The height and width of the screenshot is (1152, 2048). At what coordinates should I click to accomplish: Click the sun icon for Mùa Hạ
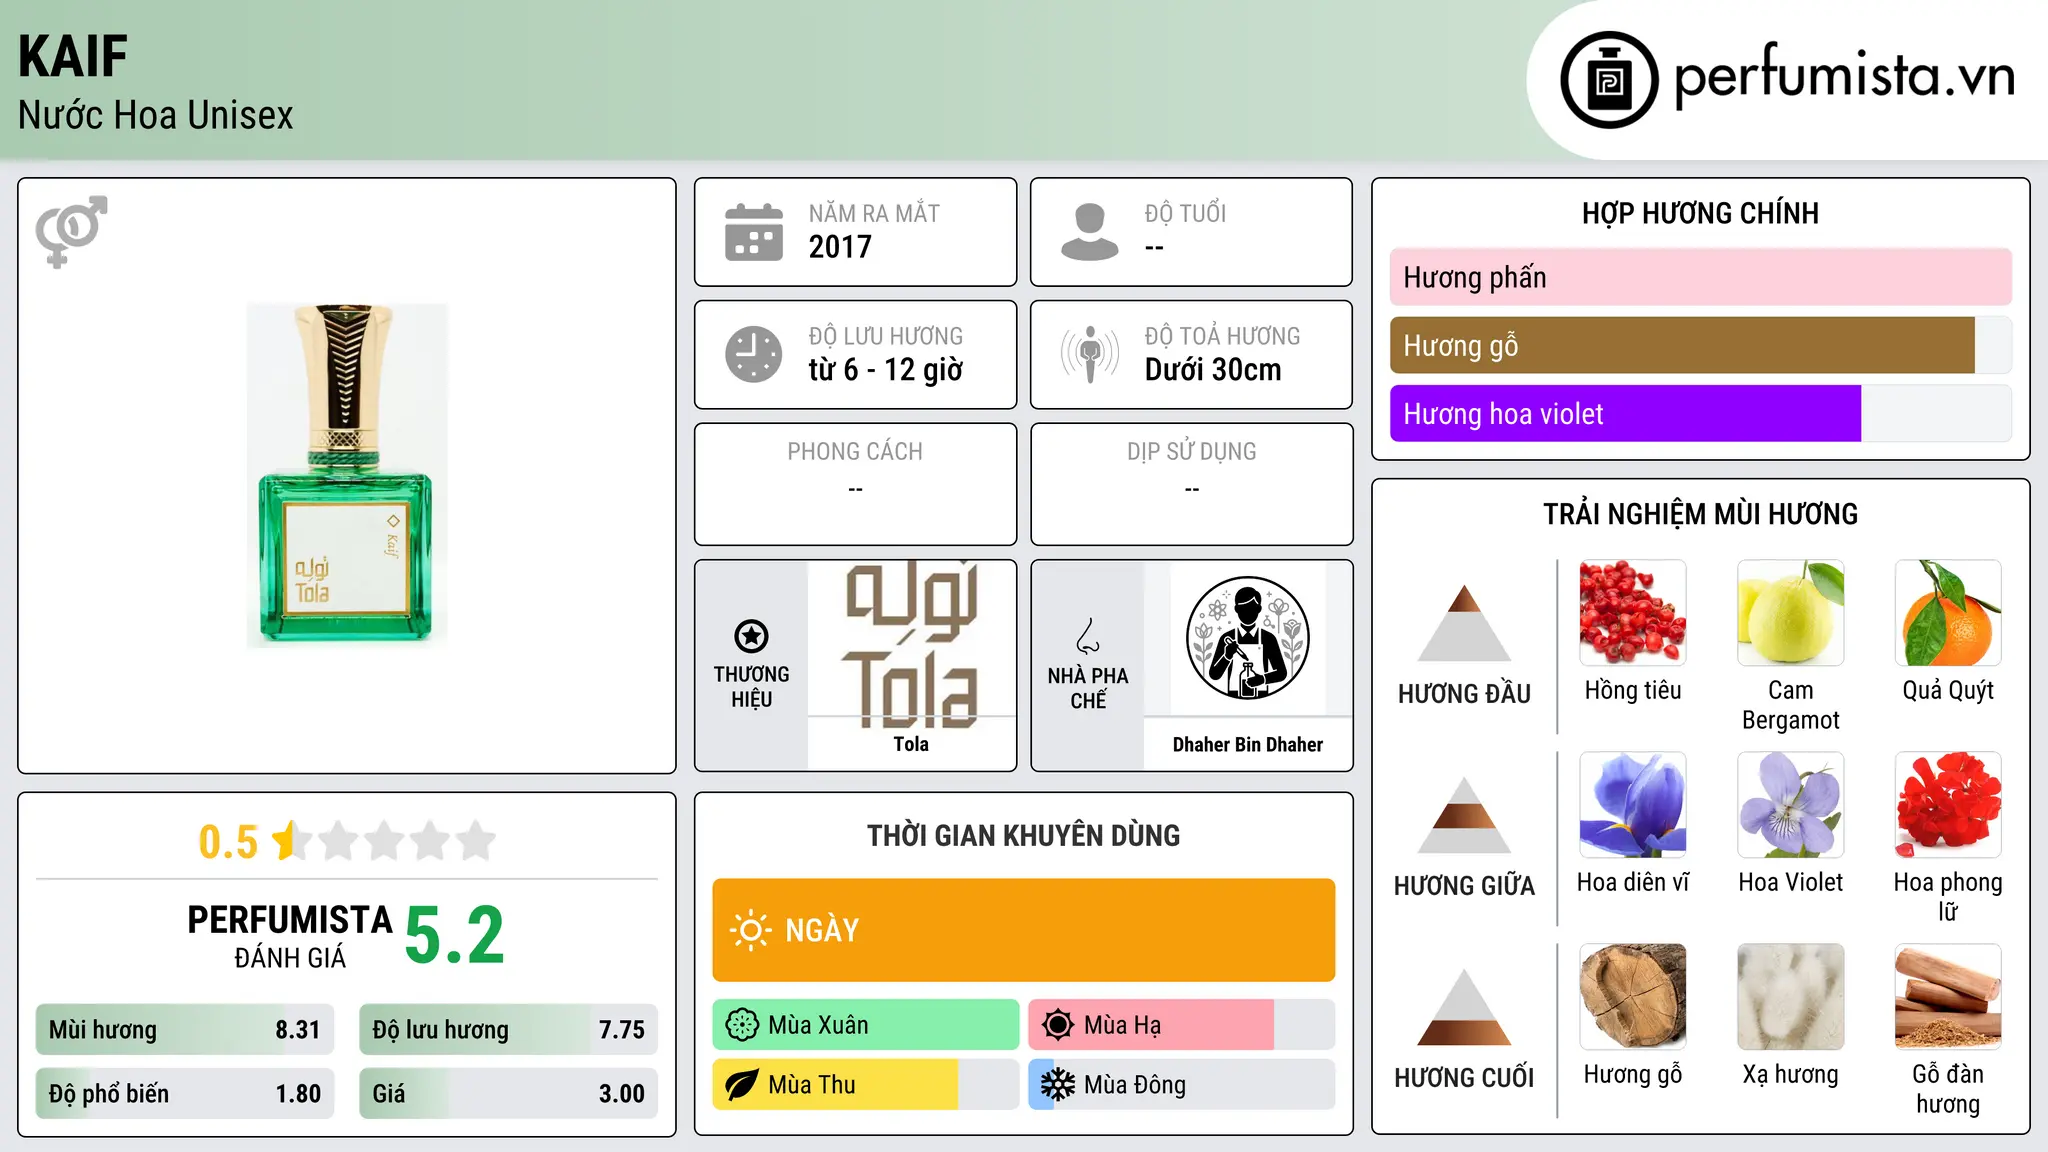[1057, 1025]
